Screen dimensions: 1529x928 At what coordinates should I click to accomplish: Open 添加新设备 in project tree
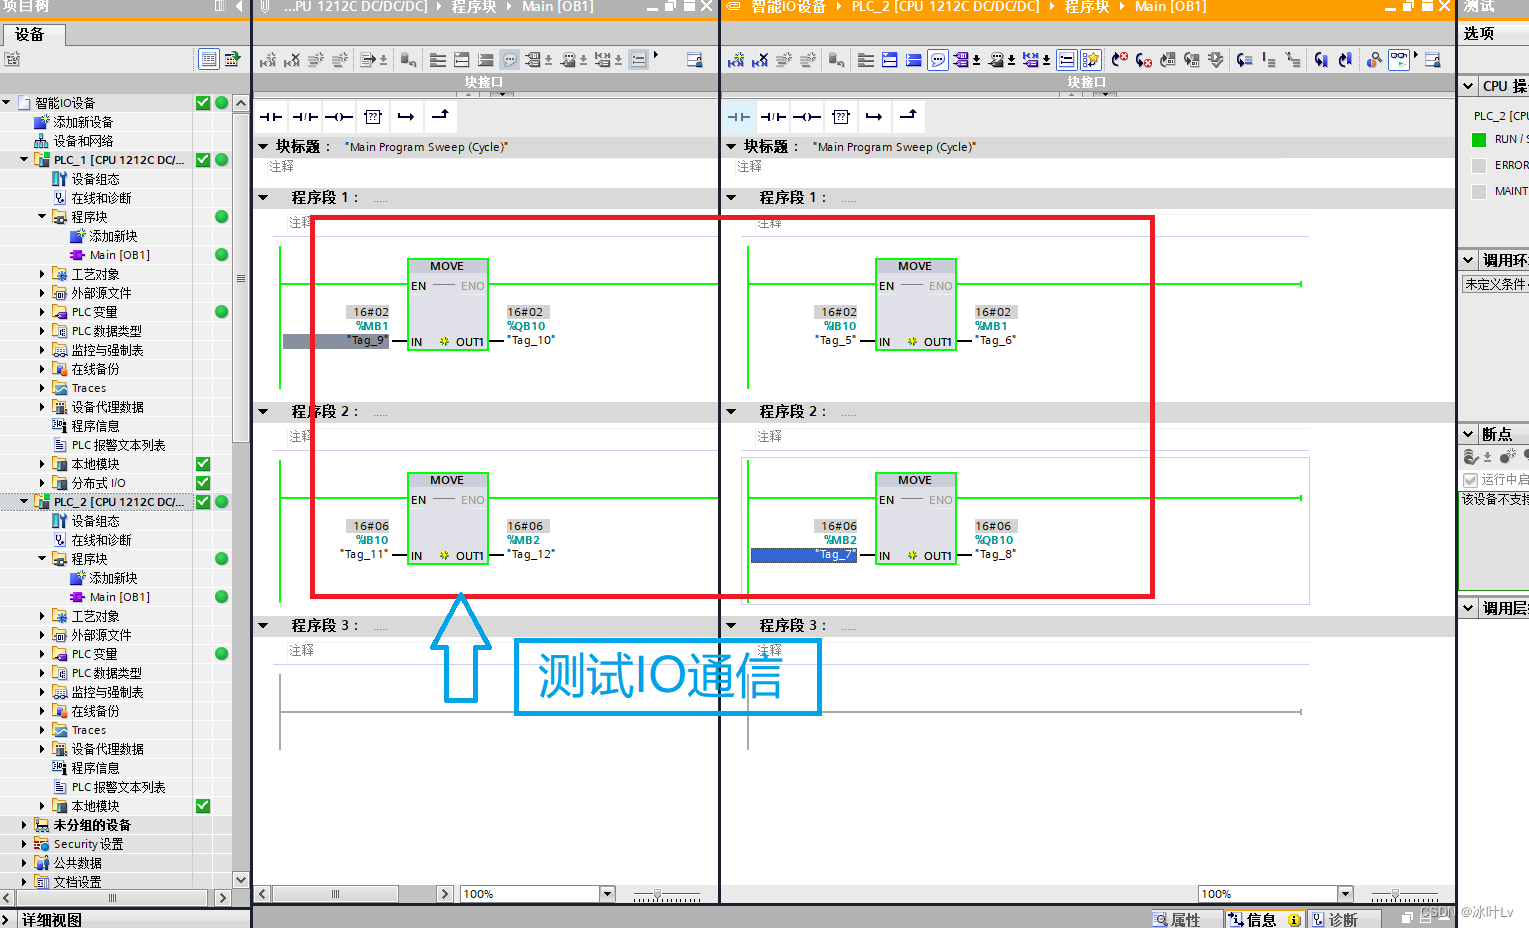point(83,122)
